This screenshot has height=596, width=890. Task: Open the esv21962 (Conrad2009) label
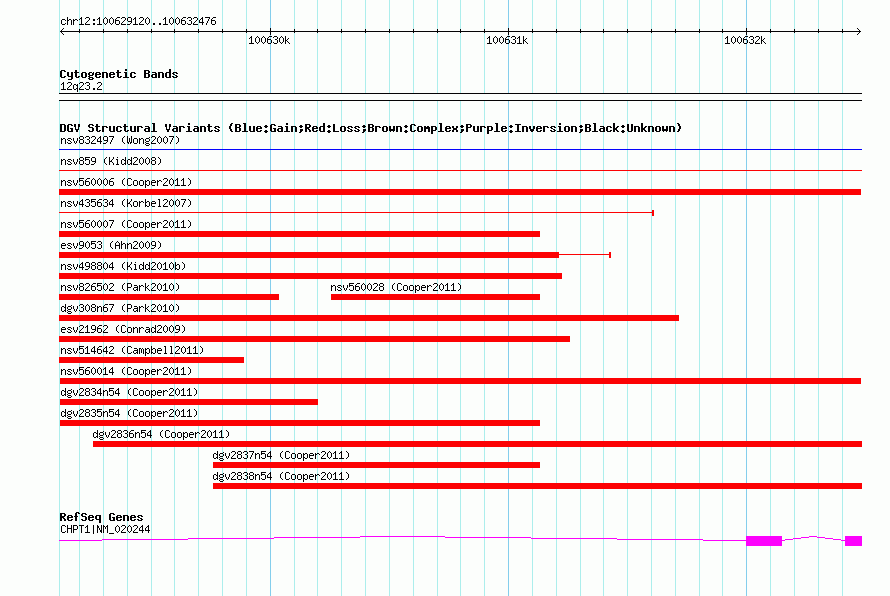tap(123, 329)
